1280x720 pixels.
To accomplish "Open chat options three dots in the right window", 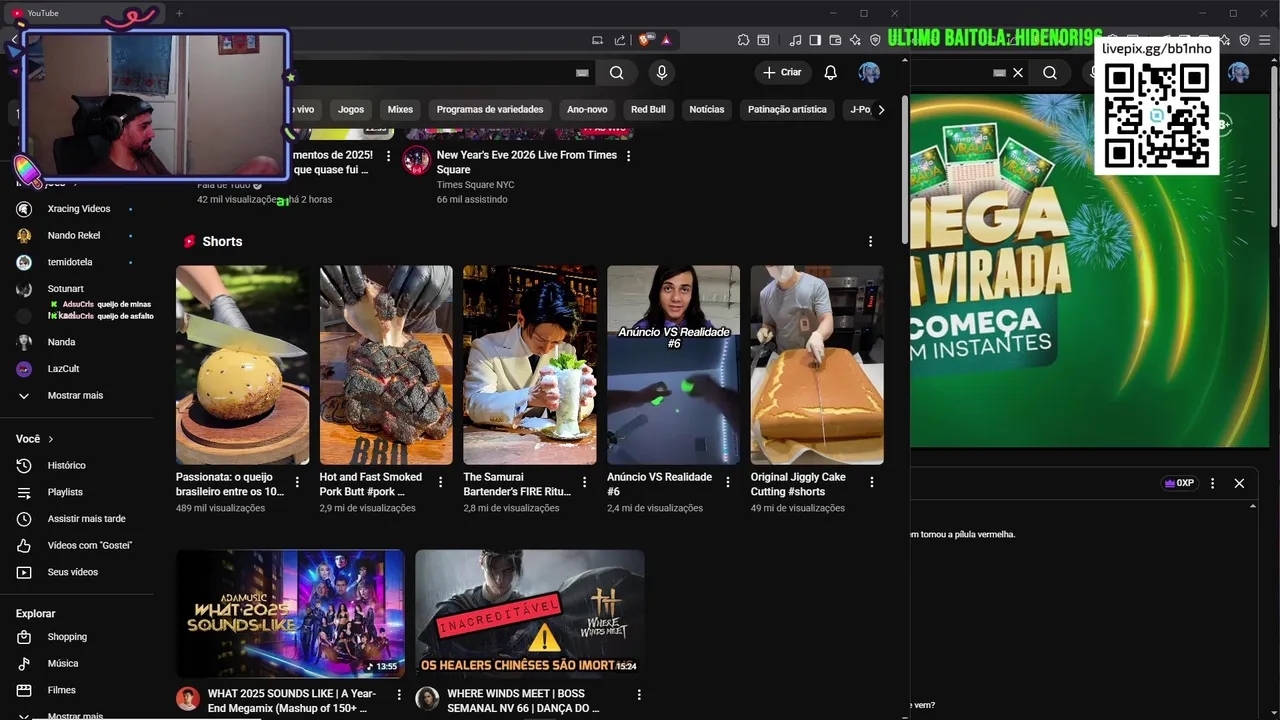I will tap(1213, 483).
